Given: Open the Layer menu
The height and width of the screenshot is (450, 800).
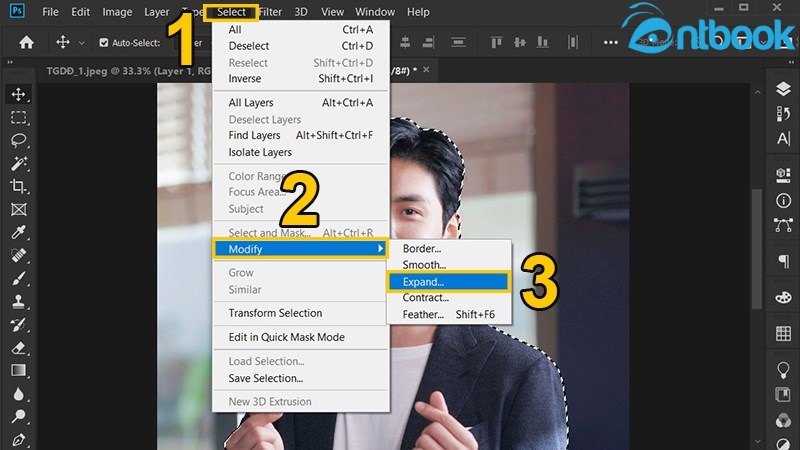Looking at the screenshot, I should (x=157, y=12).
